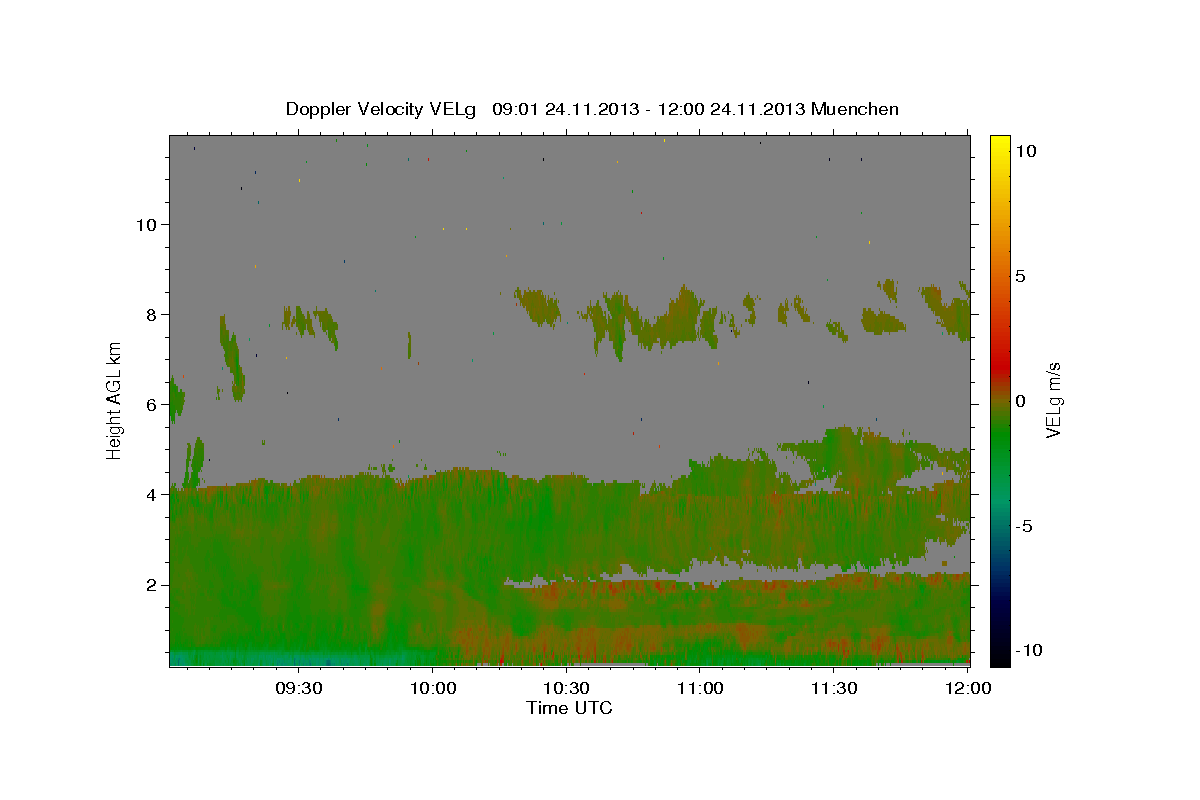Click the colorbar value -5 label

point(1024,526)
